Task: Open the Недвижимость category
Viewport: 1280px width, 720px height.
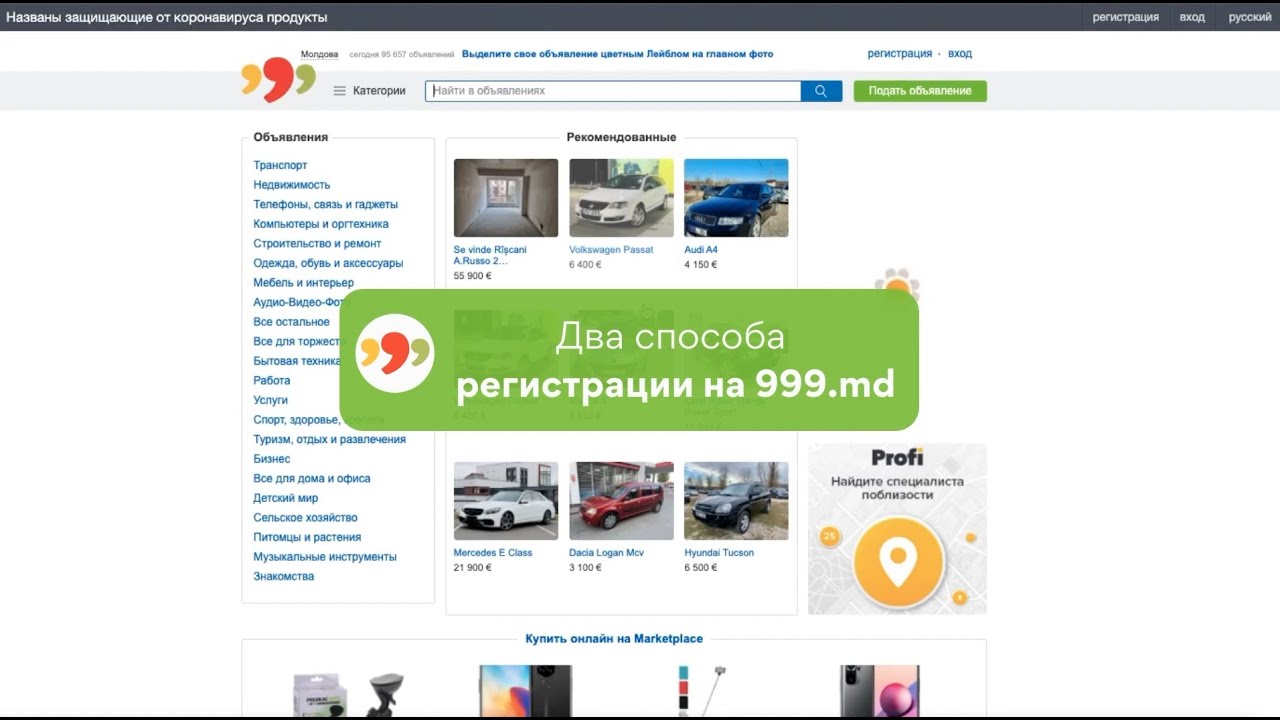Action: (291, 185)
